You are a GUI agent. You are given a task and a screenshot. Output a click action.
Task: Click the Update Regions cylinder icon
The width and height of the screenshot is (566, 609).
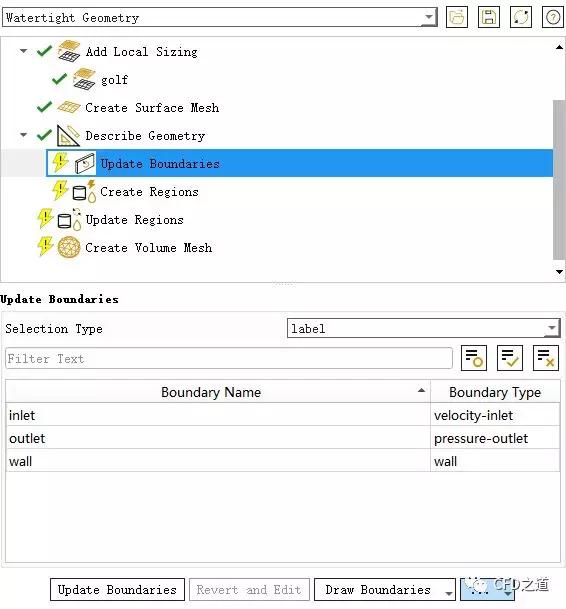click(69, 220)
